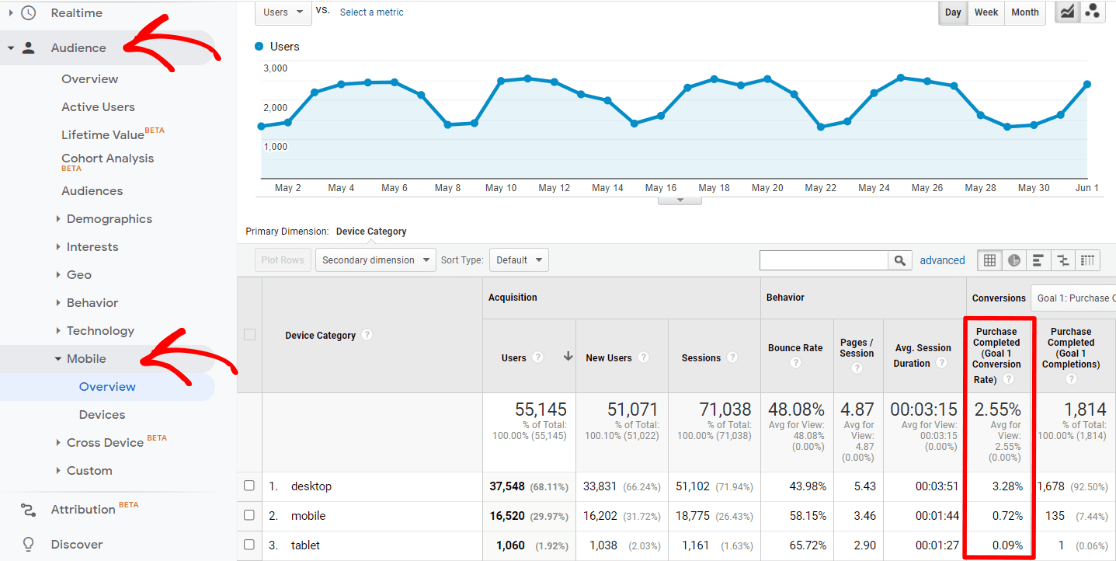The width and height of the screenshot is (1116, 561).
Task: Click help icon next to Avg. Session Duration
Action: pyautogui.click(x=941, y=363)
